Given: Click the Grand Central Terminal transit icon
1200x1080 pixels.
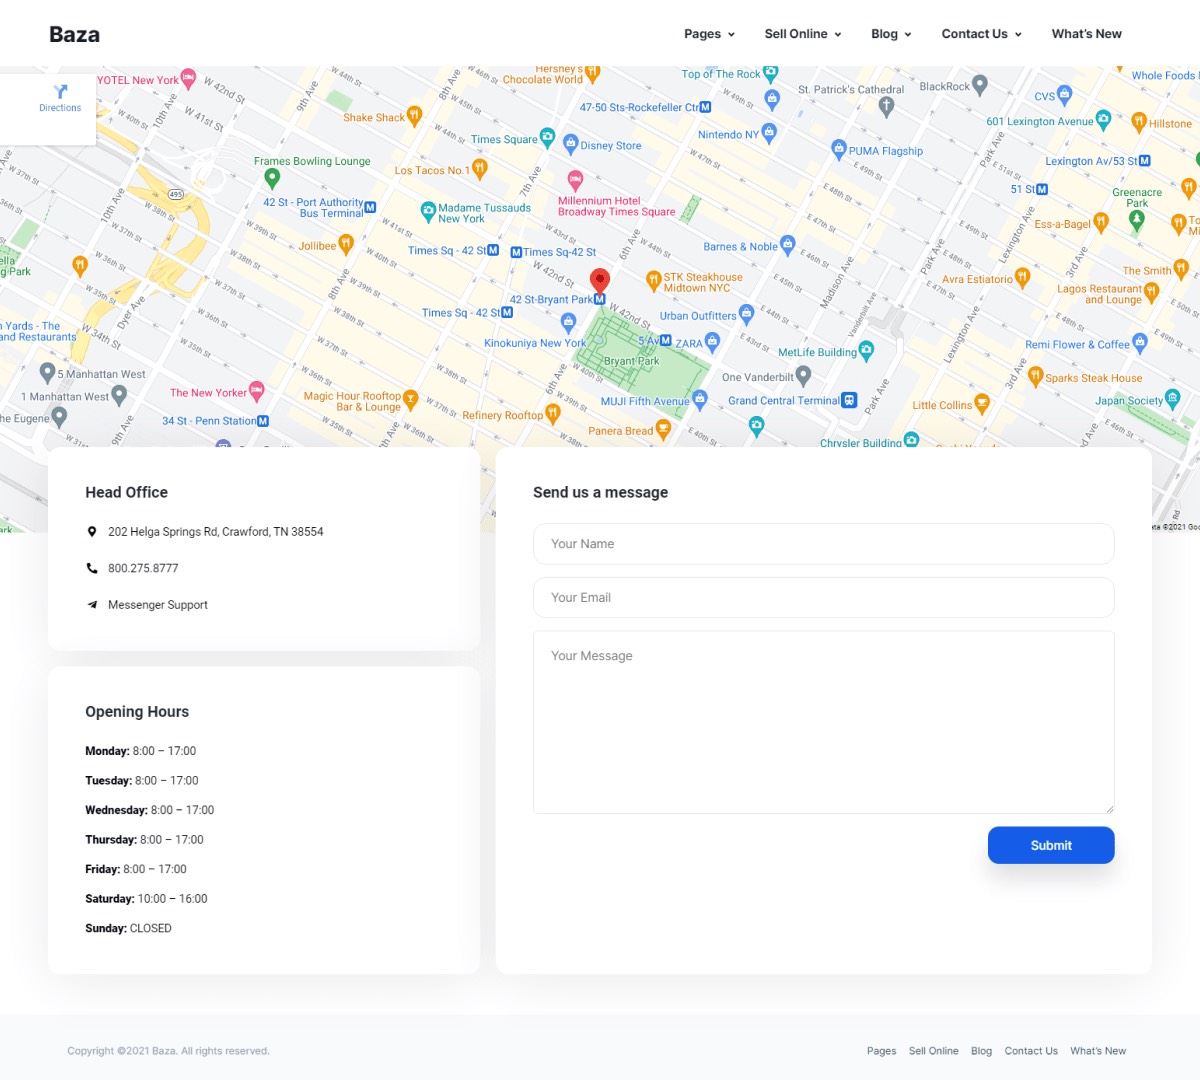Looking at the screenshot, I should point(849,400).
